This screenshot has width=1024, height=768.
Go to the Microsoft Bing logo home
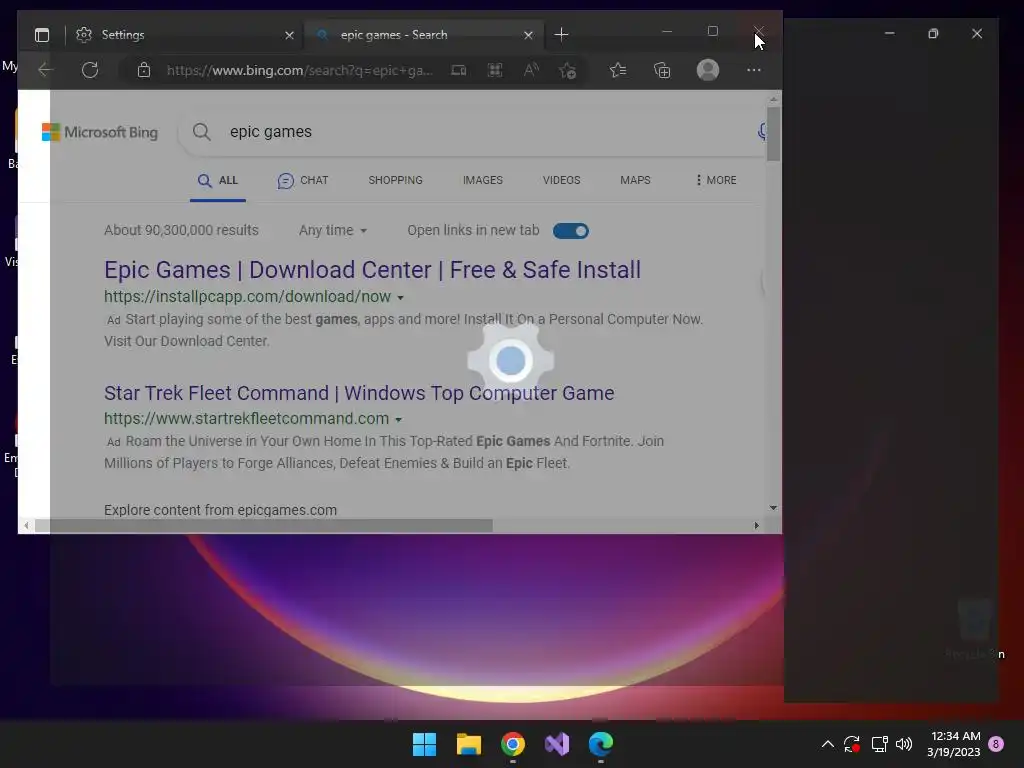tap(100, 132)
